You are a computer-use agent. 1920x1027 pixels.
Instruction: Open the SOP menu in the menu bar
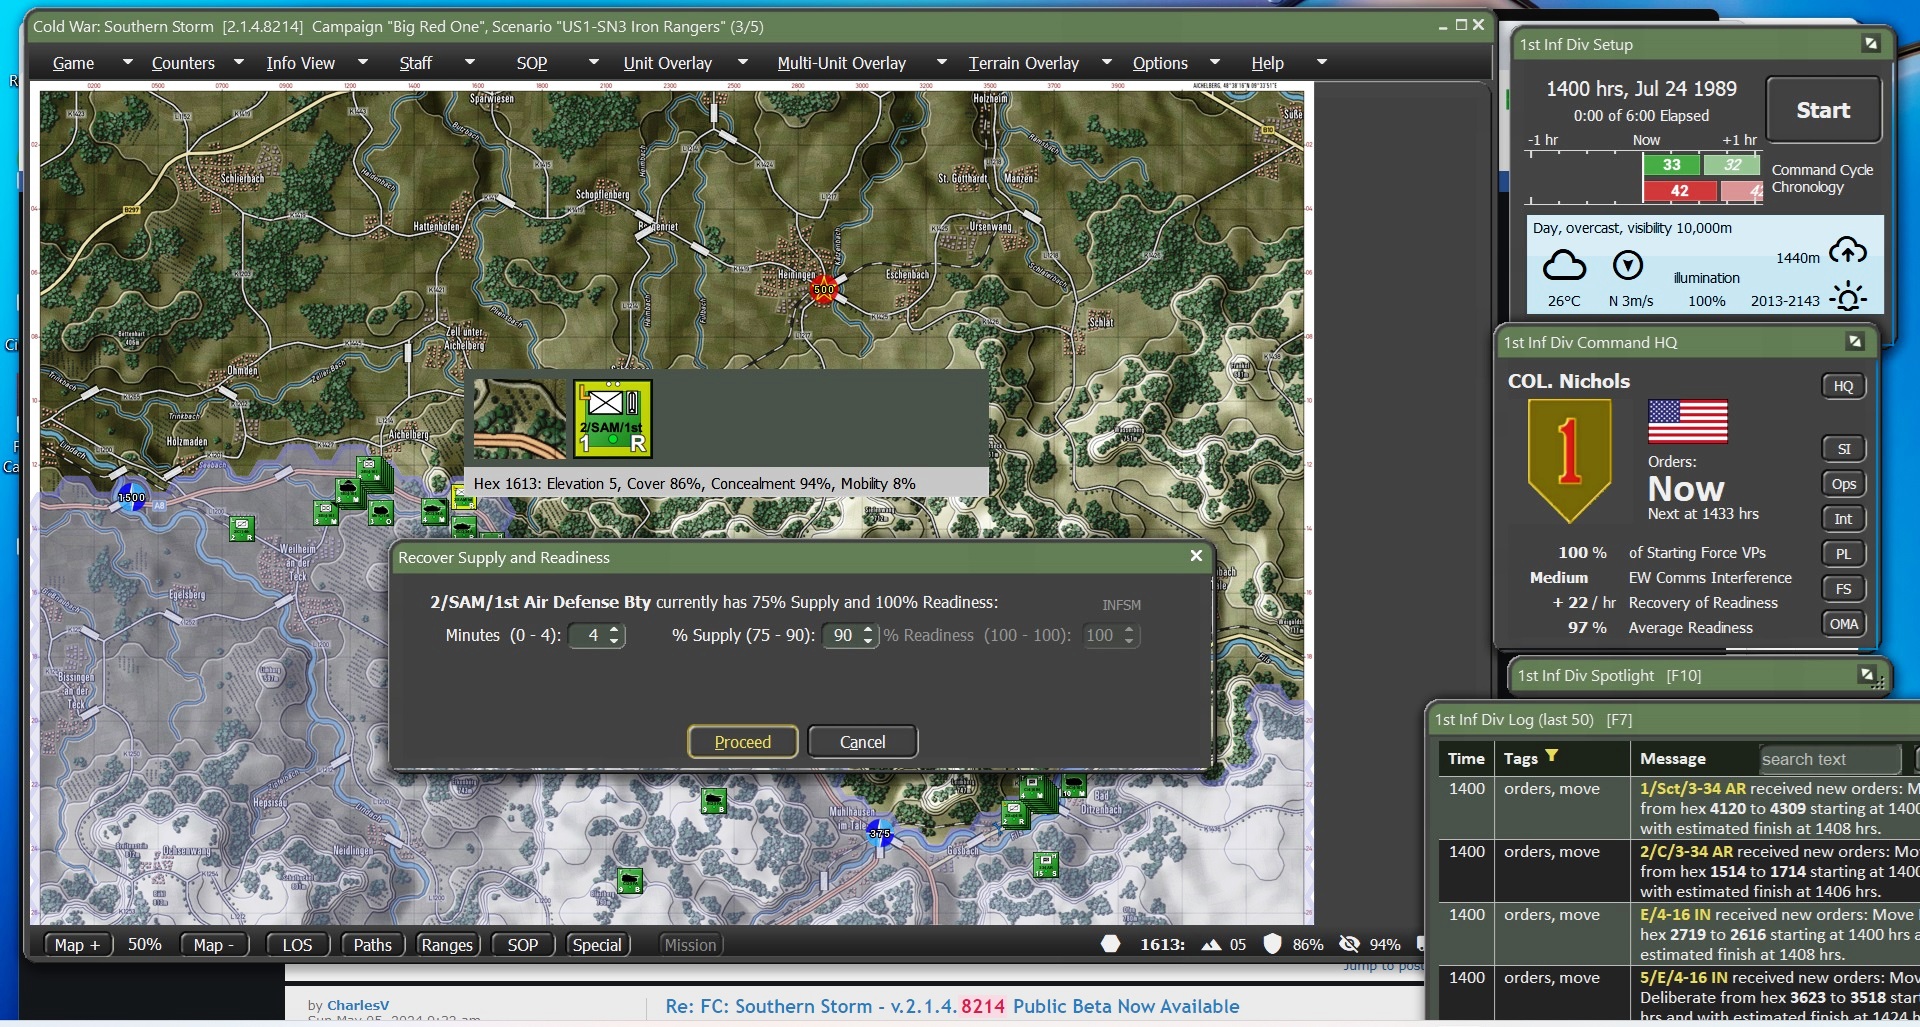[x=532, y=63]
